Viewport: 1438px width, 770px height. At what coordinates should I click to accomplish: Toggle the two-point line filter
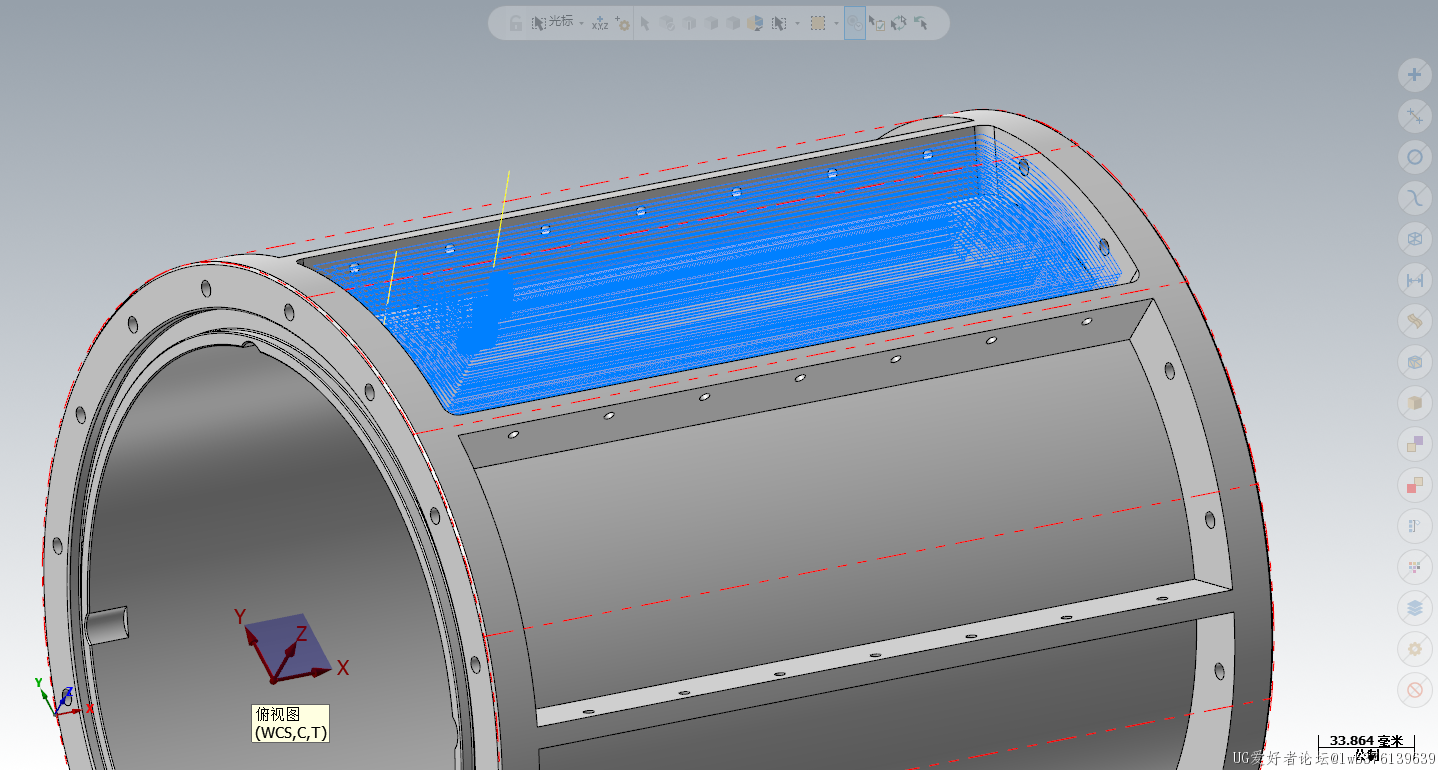click(x=1414, y=116)
